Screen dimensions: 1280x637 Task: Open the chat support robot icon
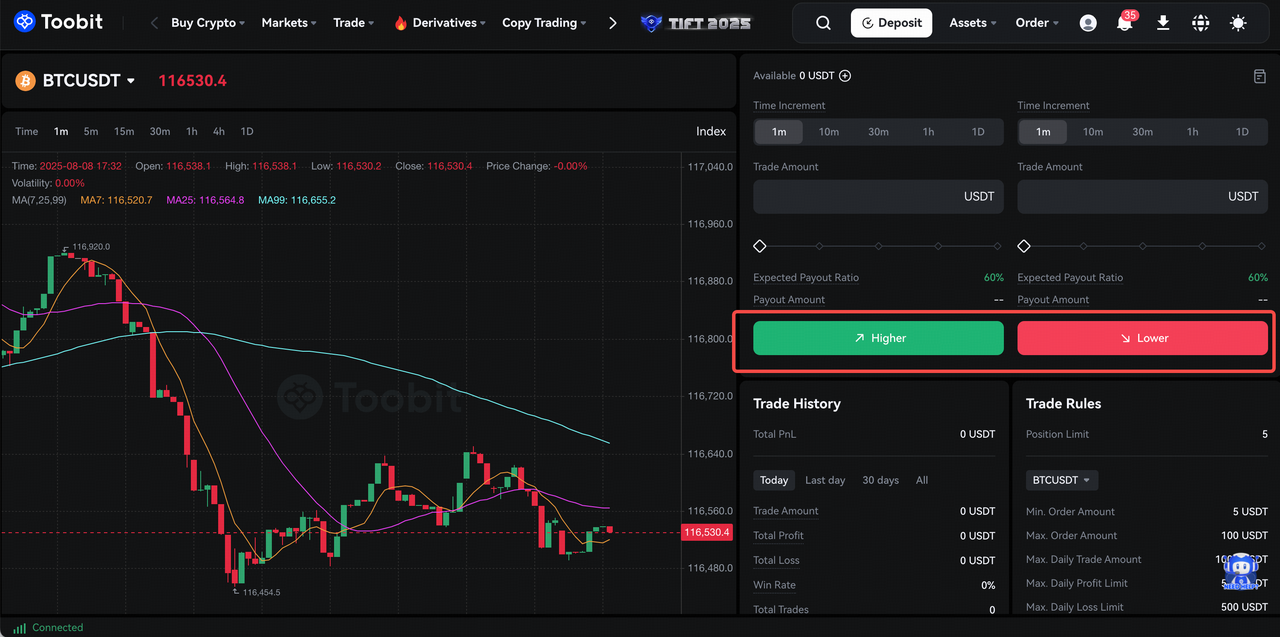click(1241, 573)
